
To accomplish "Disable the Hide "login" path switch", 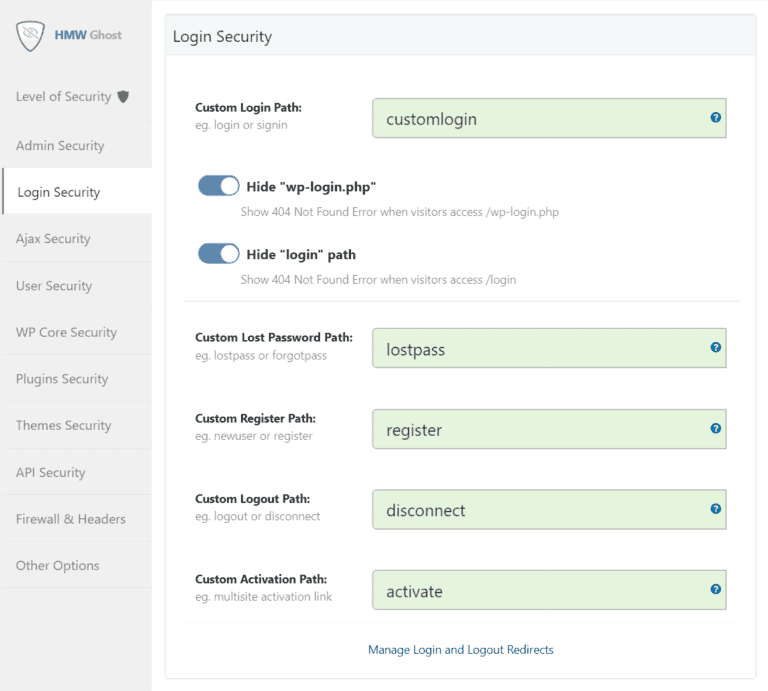I will tap(219, 254).
